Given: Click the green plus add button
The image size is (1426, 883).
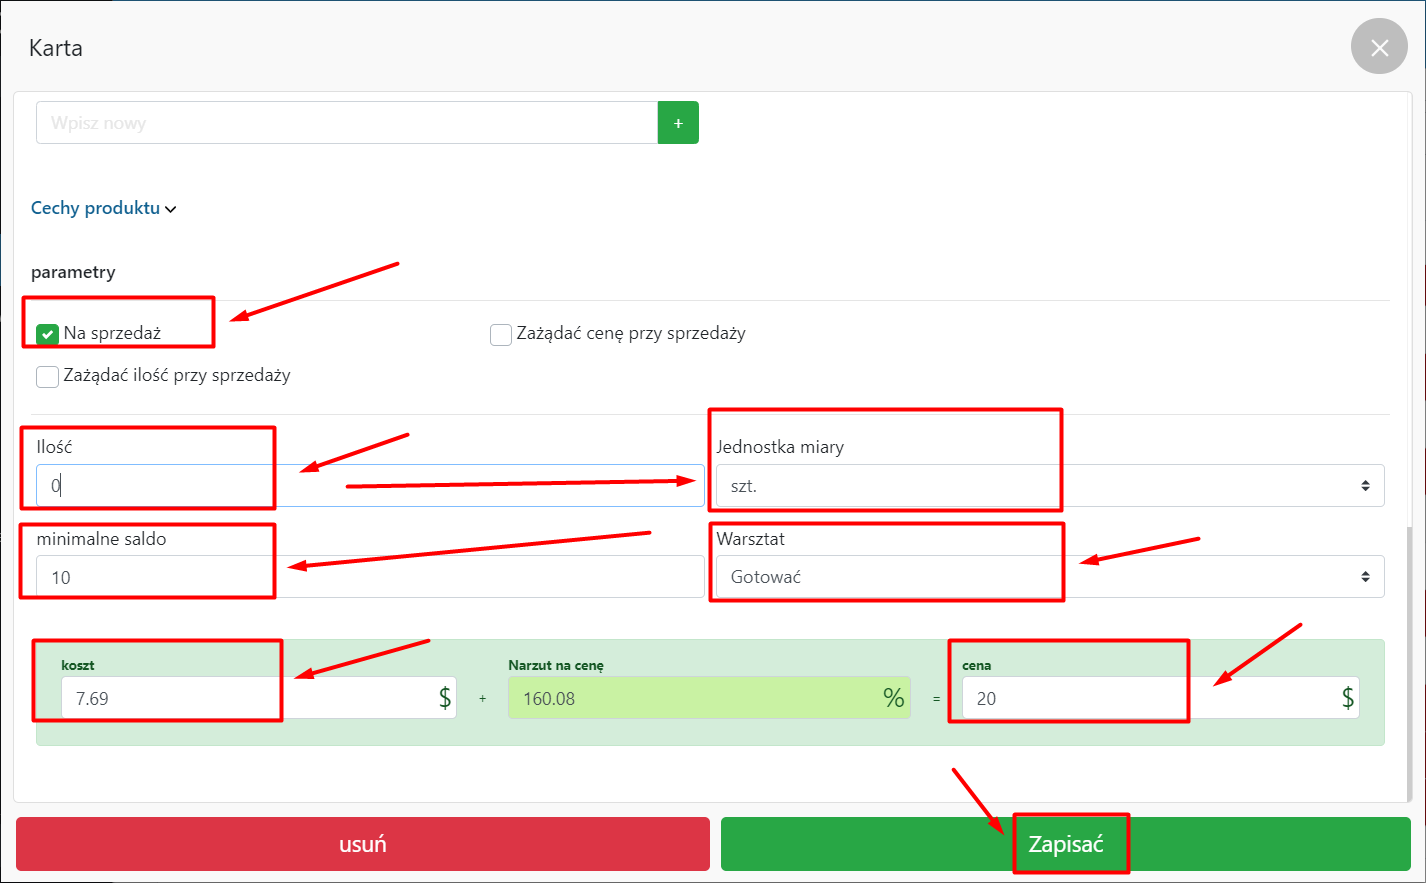Looking at the screenshot, I should [x=678, y=123].
